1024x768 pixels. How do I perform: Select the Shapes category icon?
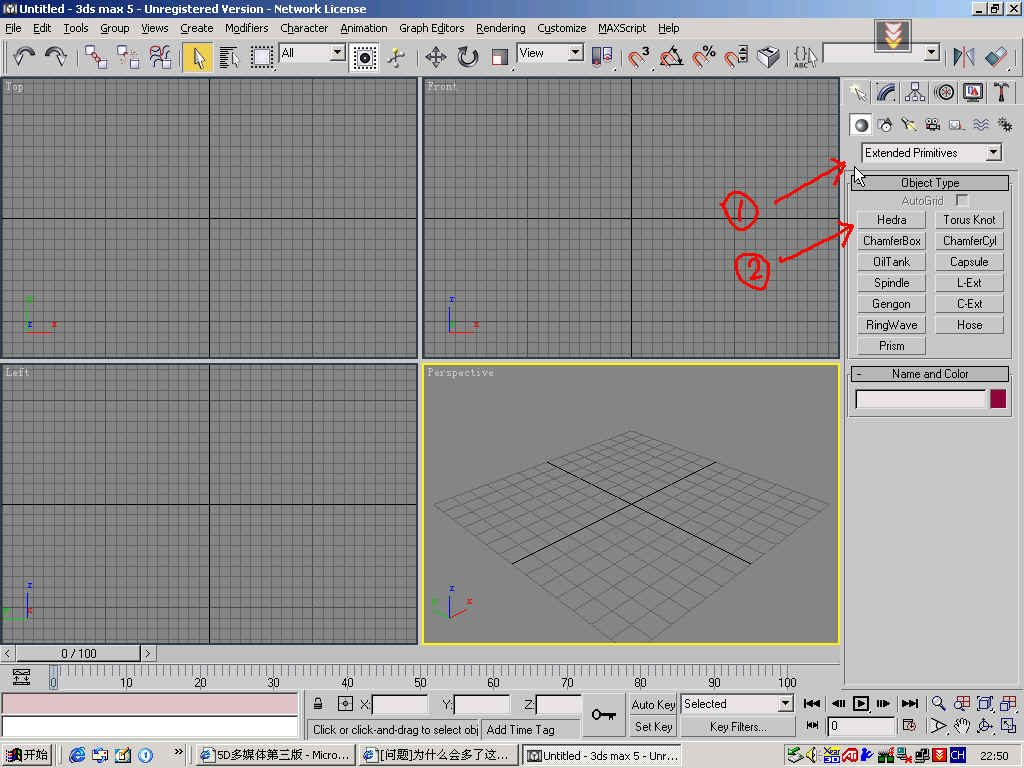(885, 125)
